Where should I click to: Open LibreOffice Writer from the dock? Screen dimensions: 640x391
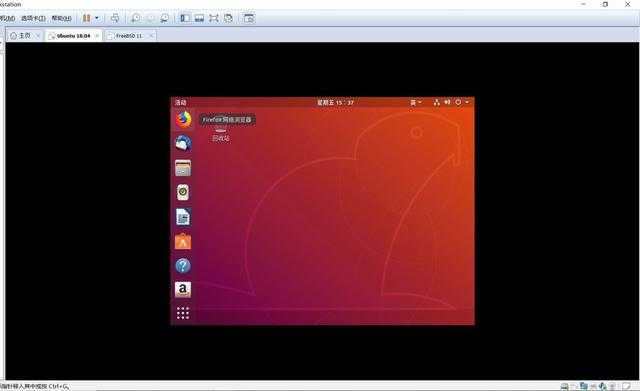coord(183,217)
